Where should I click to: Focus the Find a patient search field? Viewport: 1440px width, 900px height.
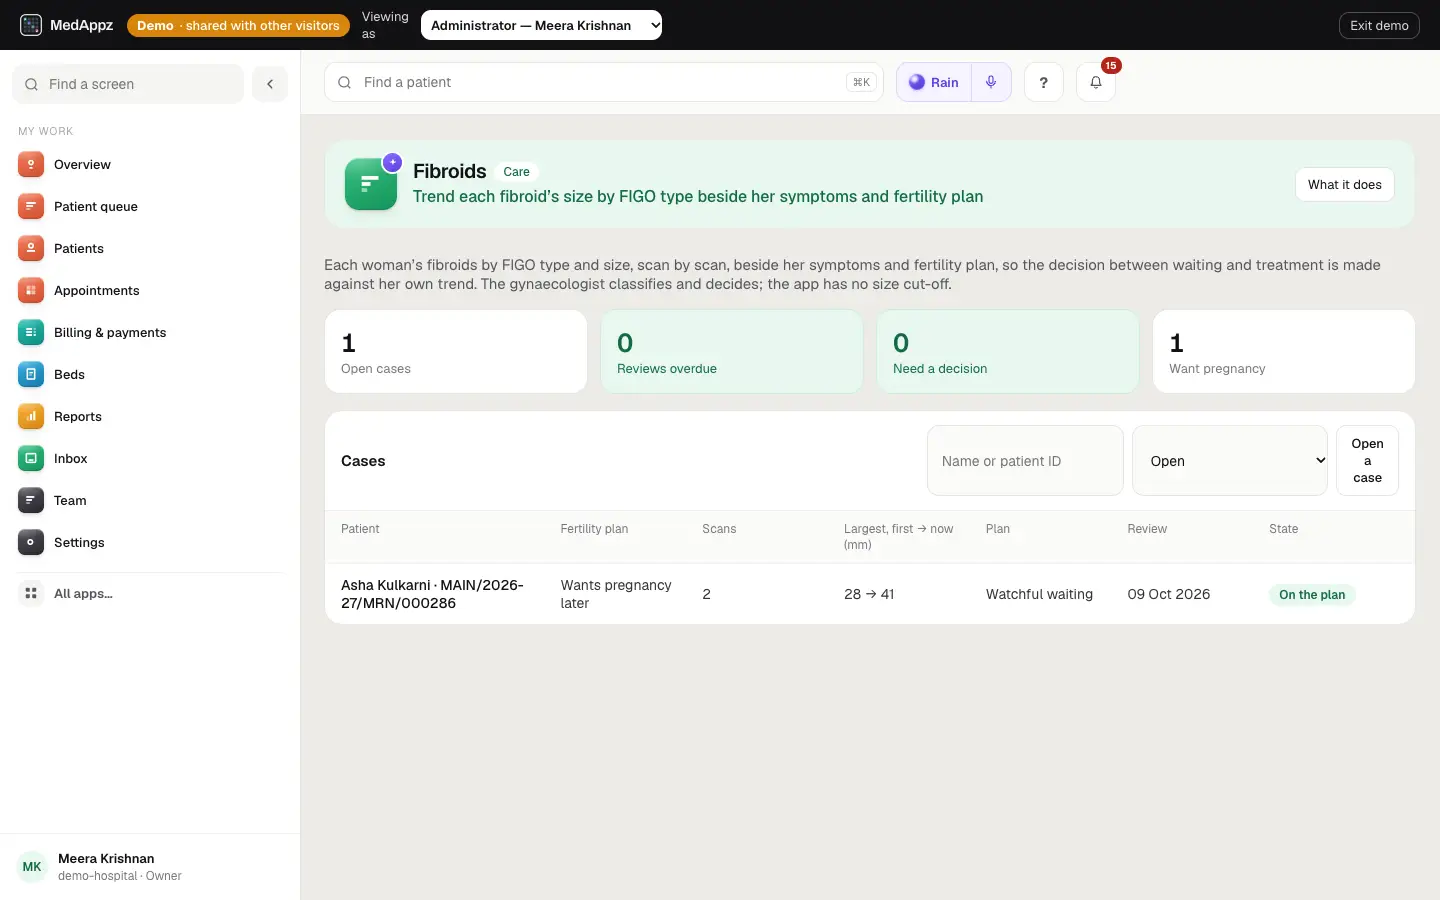(604, 82)
